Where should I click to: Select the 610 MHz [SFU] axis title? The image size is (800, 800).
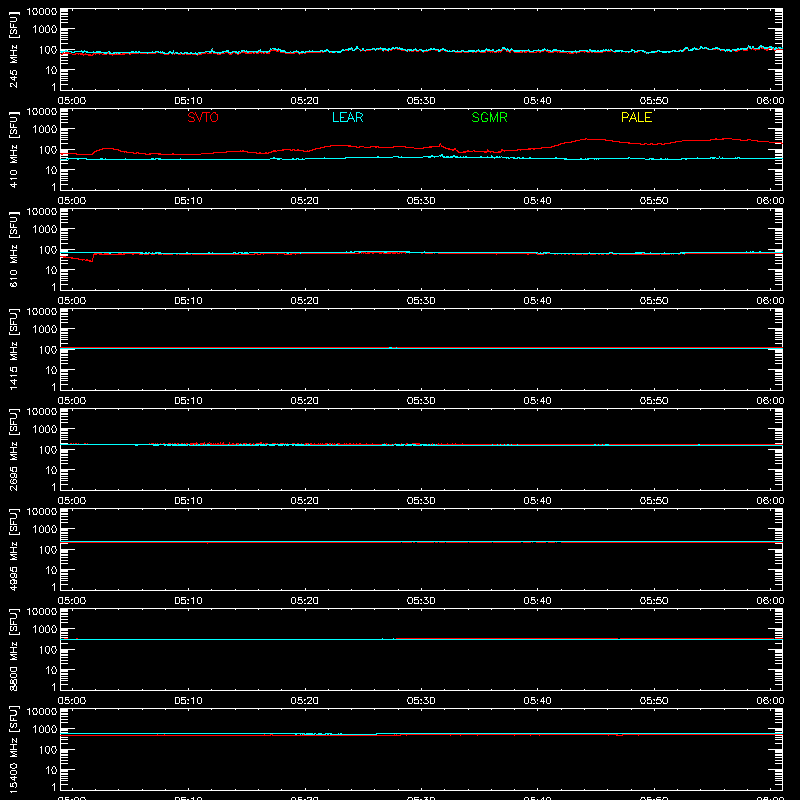coord(13,250)
